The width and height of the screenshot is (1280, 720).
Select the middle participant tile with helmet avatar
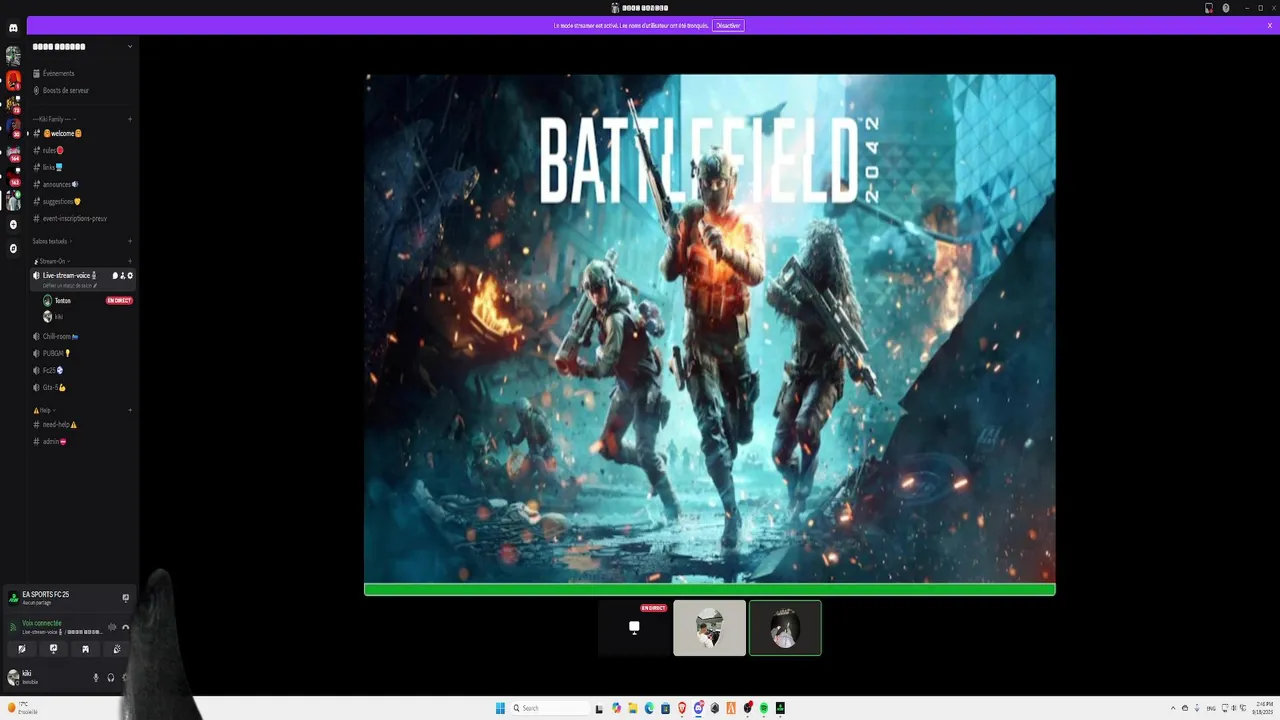click(710, 628)
